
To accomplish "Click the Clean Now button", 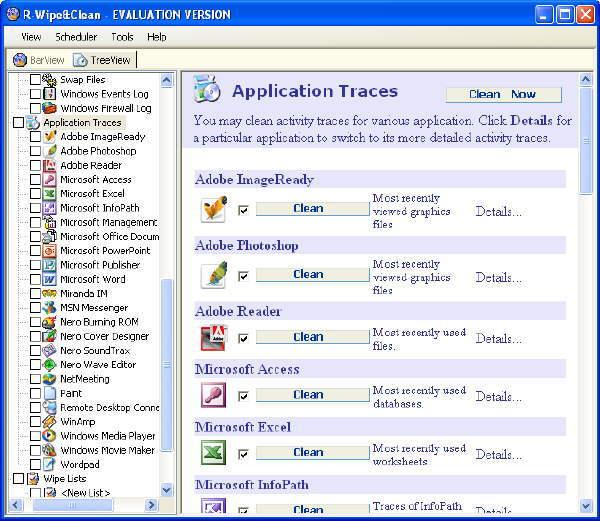I will pyautogui.click(x=503, y=94).
